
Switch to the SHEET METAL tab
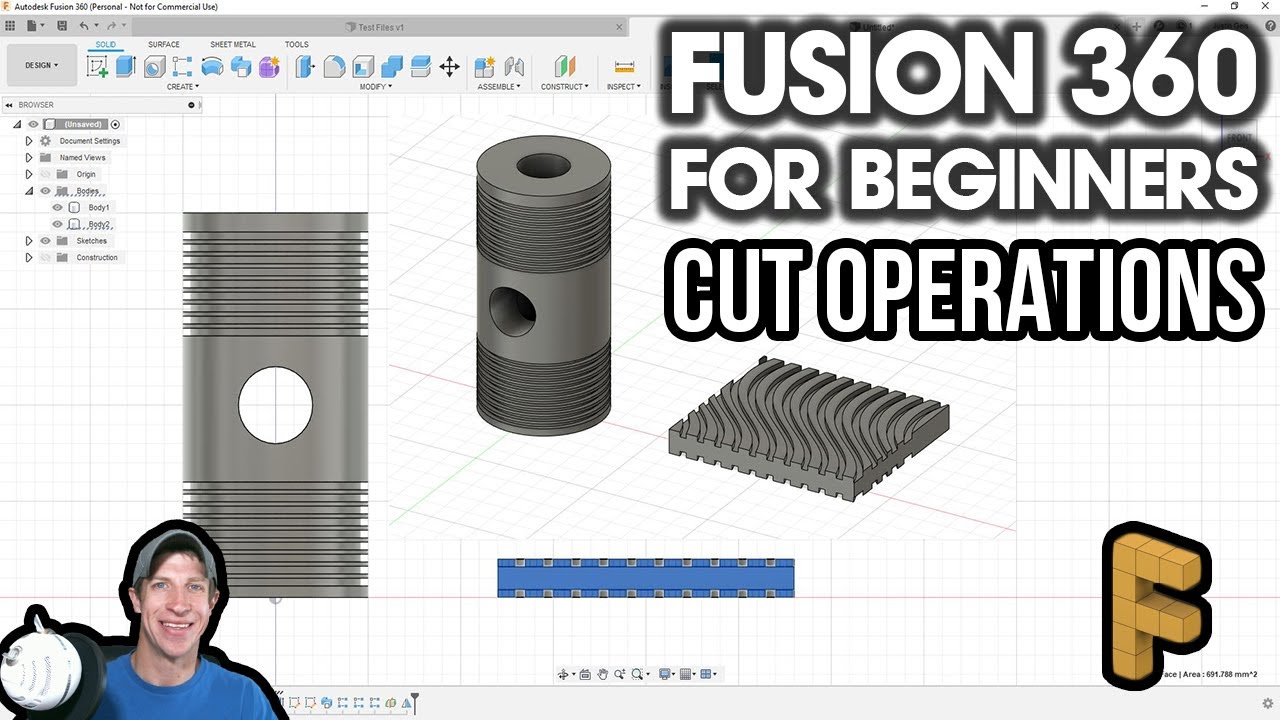[x=233, y=44]
